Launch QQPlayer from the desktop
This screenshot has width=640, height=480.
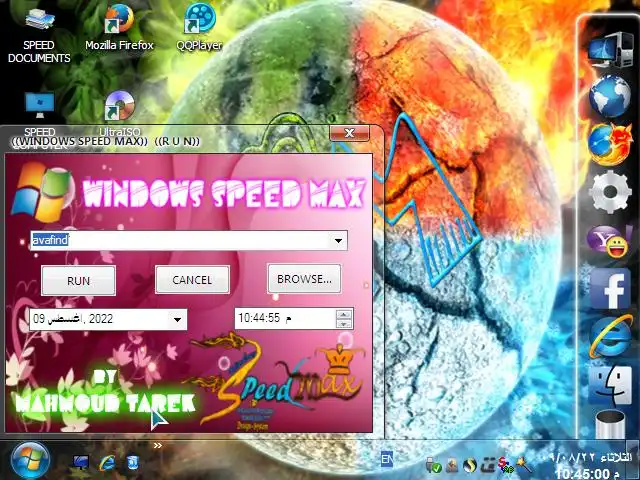coord(199,28)
